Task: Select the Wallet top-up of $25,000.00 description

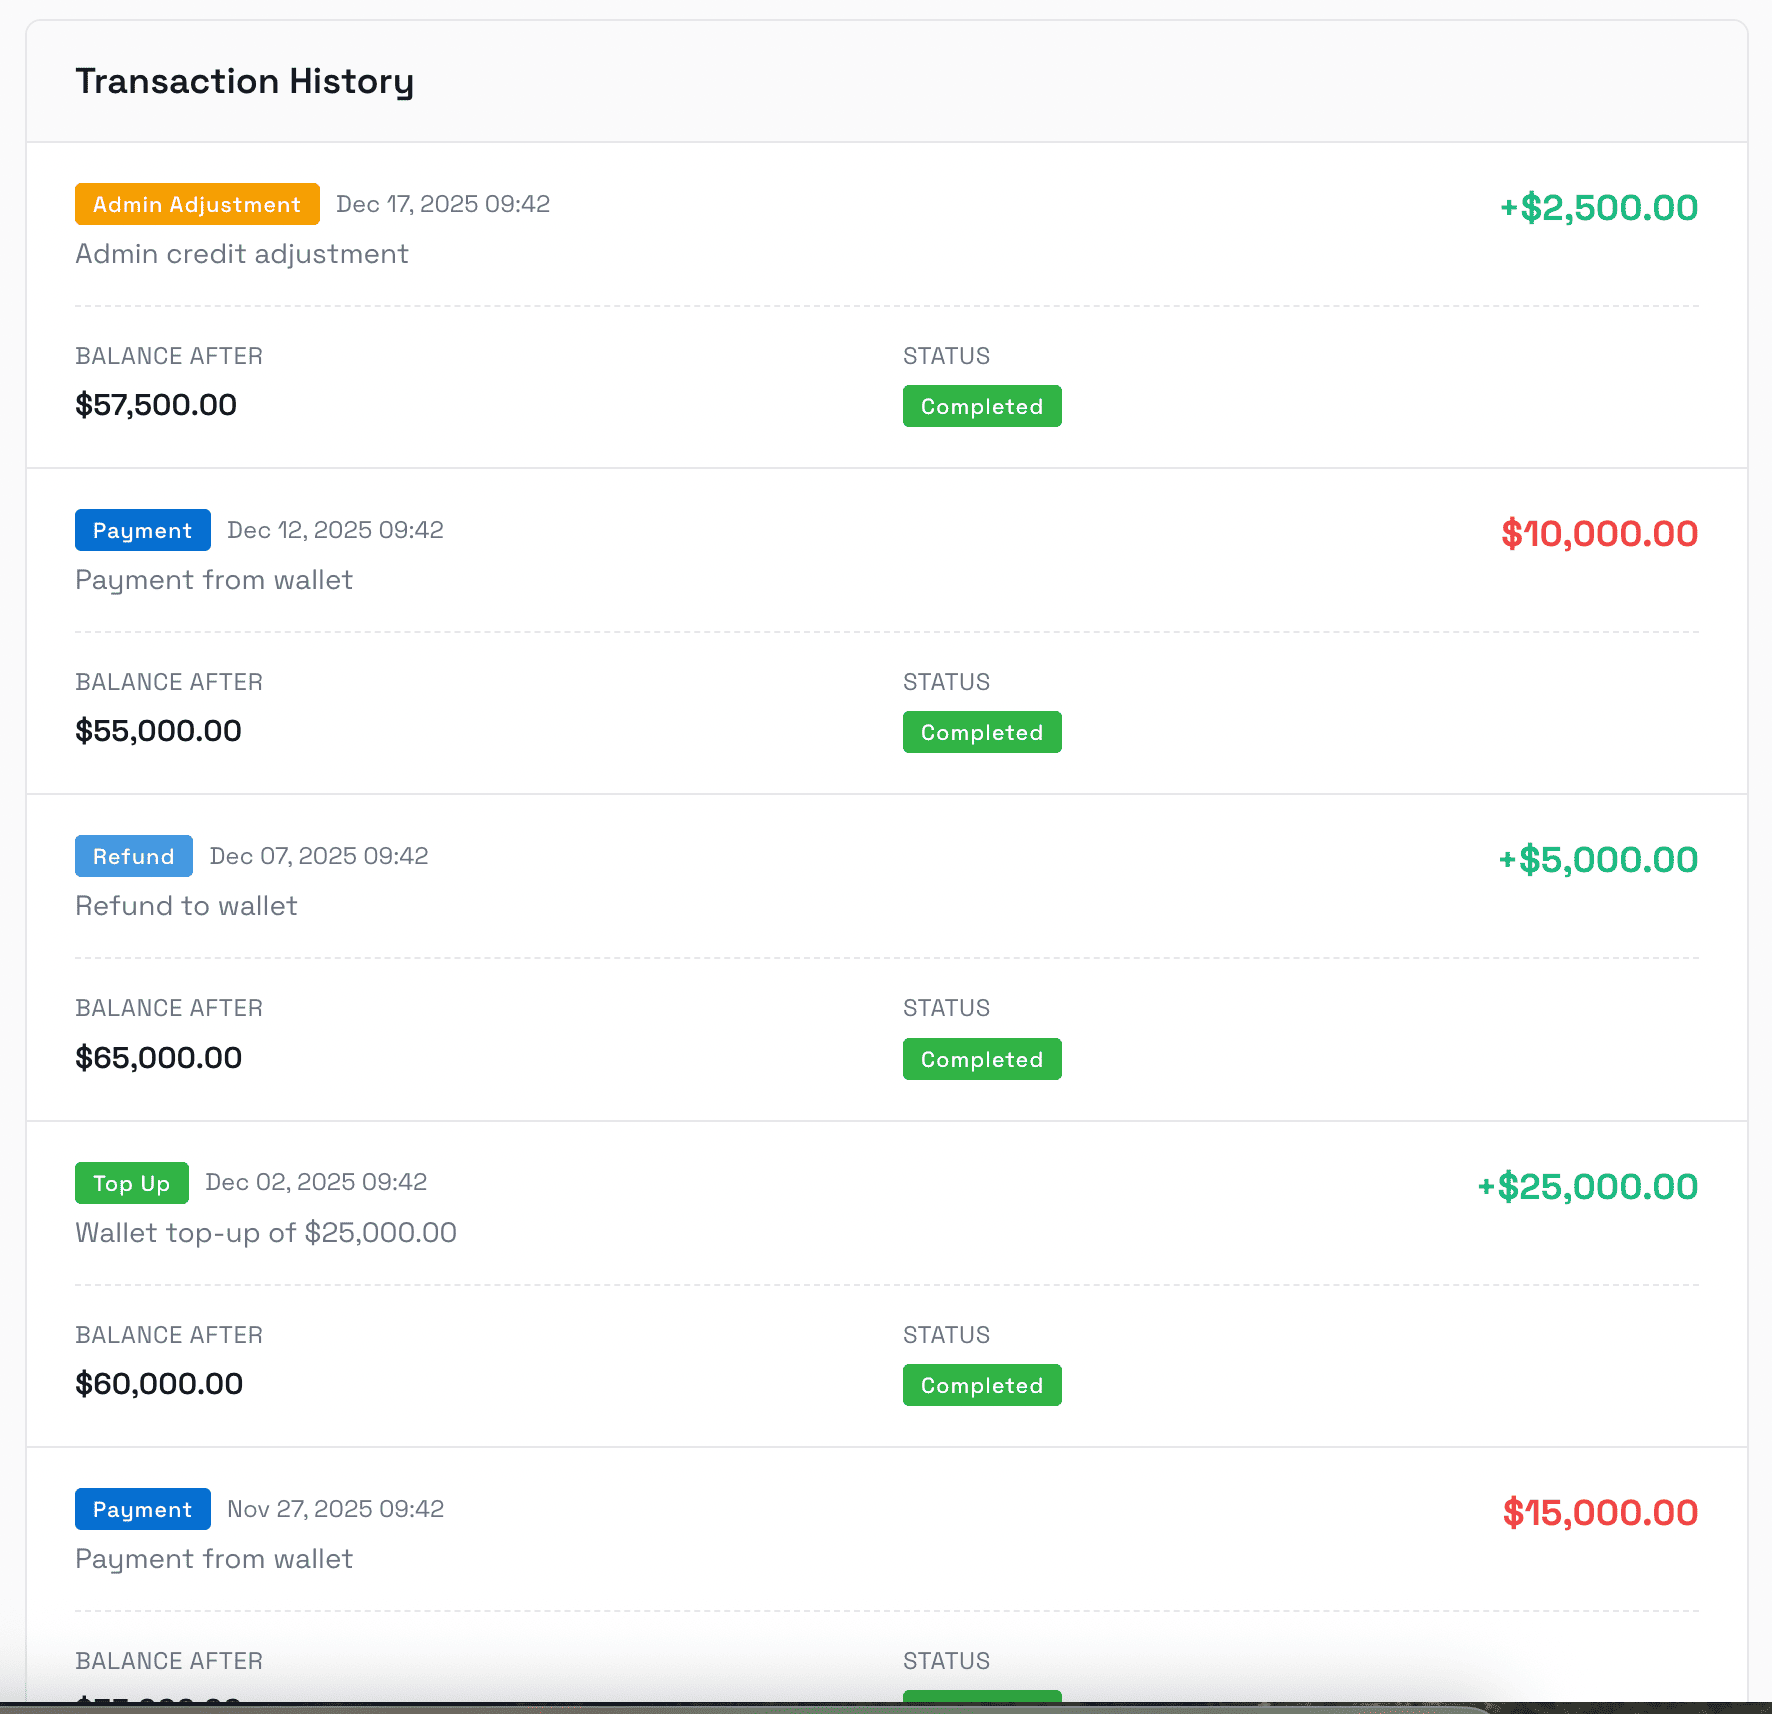Action: pyautogui.click(x=265, y=1232)
